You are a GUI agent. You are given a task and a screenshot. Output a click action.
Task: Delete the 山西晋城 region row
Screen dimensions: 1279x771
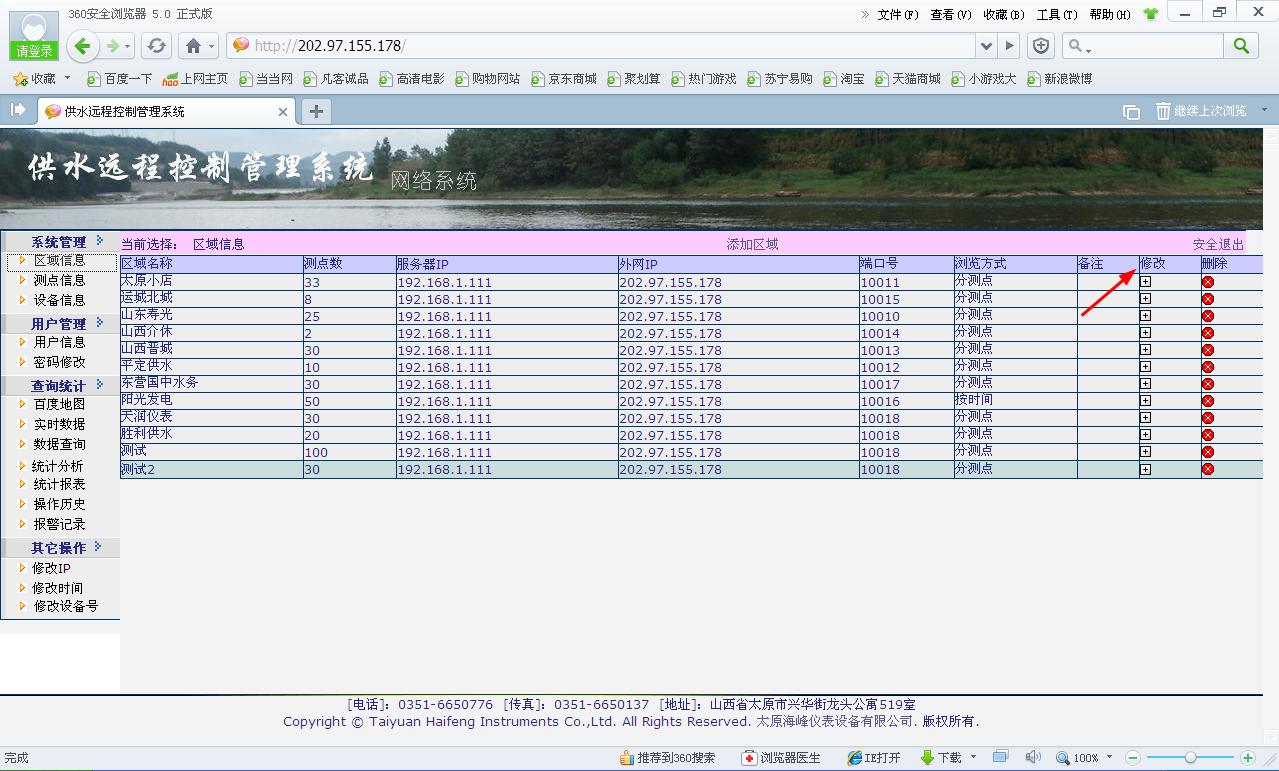1207,350
